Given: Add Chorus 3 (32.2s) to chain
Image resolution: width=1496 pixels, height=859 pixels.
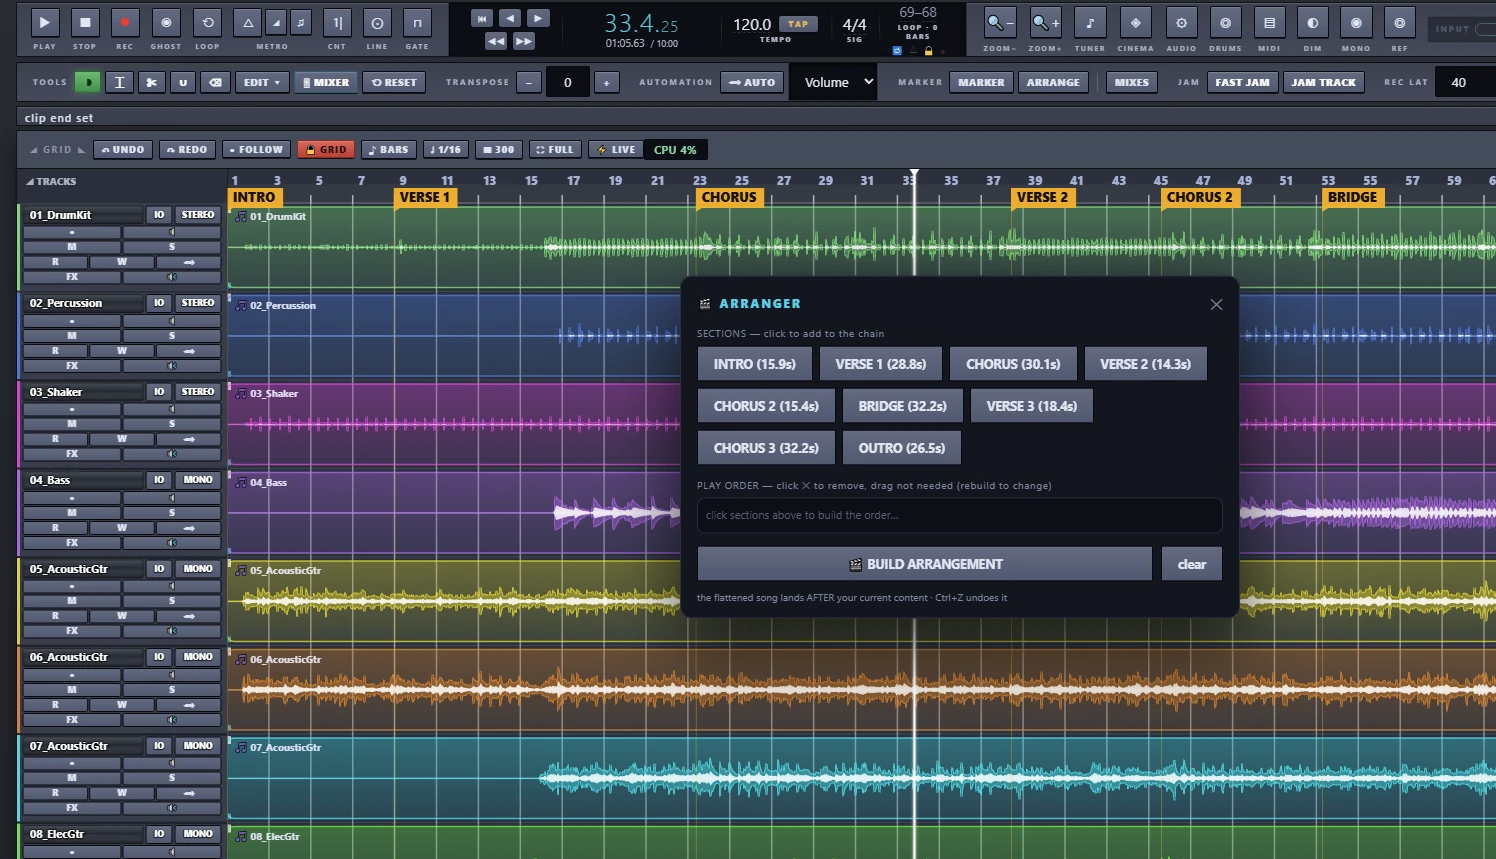Looking at the screenshot, I should 766,448.
